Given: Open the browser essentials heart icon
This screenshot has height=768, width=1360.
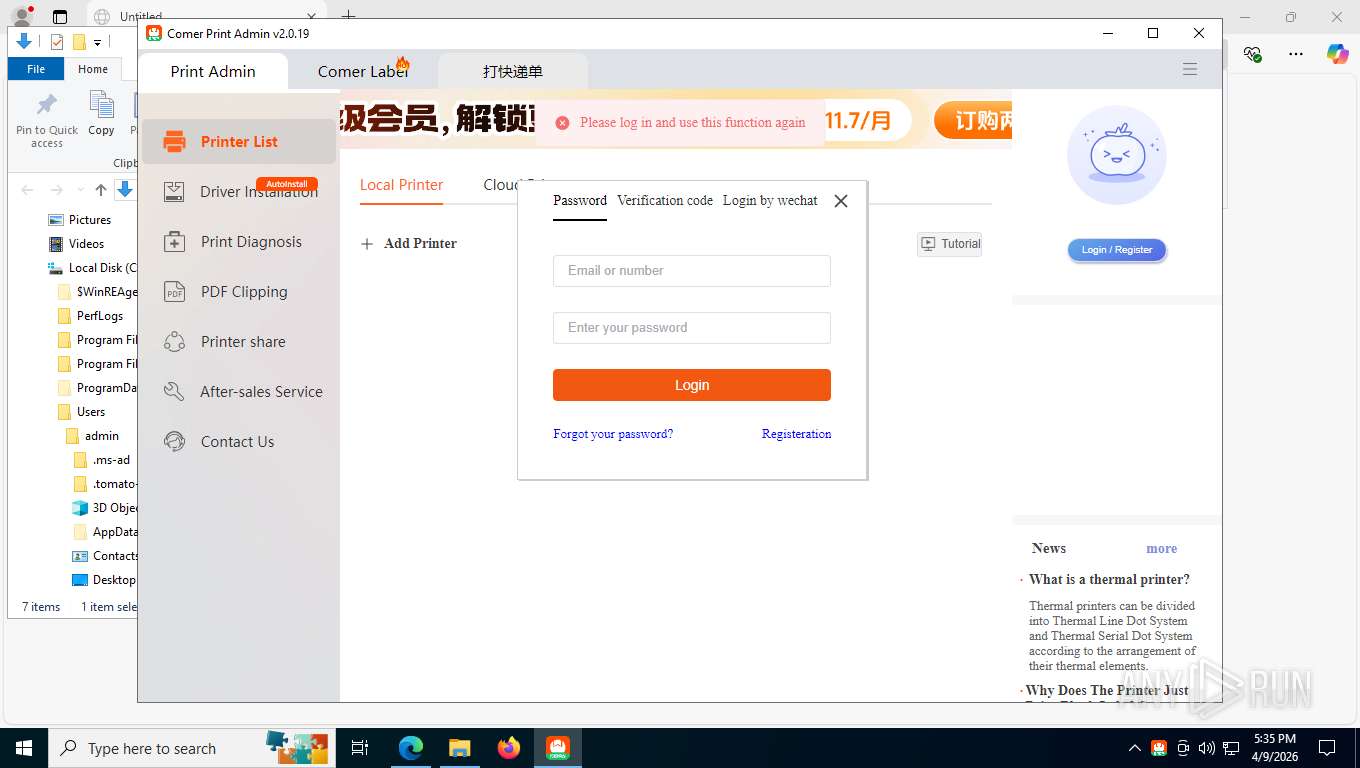Looking at the screenshot, I should pos(1252,54).
